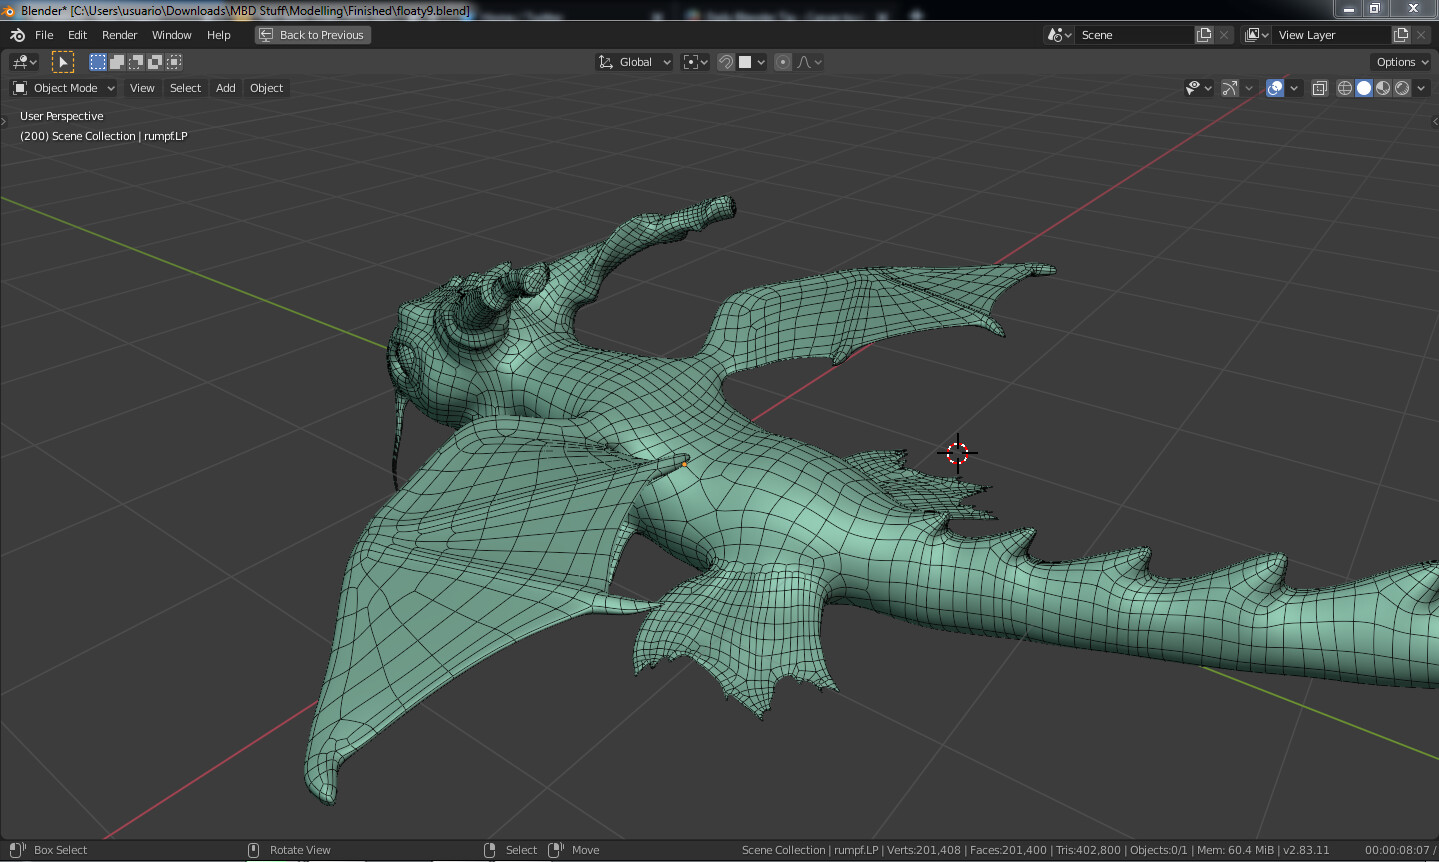Browse view layers icon
This screenshot has height=862, width=1439.
[1257, 35]
